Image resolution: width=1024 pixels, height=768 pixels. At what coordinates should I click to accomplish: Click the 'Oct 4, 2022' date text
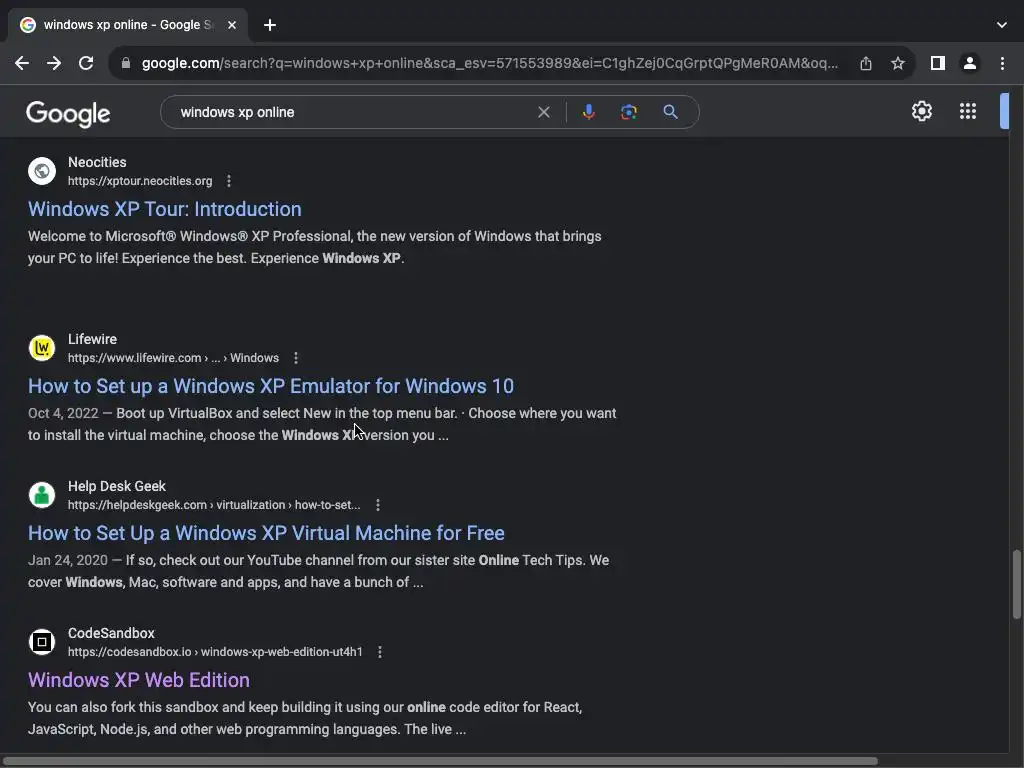click(x=63, y=413)
